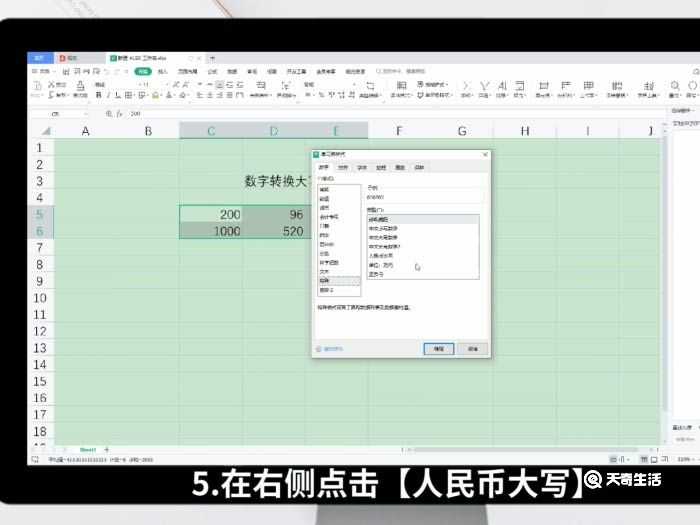Click the Sheet1 sheet tab
The width and height of the screenshot is (700, 525).
tap(88, 450)
